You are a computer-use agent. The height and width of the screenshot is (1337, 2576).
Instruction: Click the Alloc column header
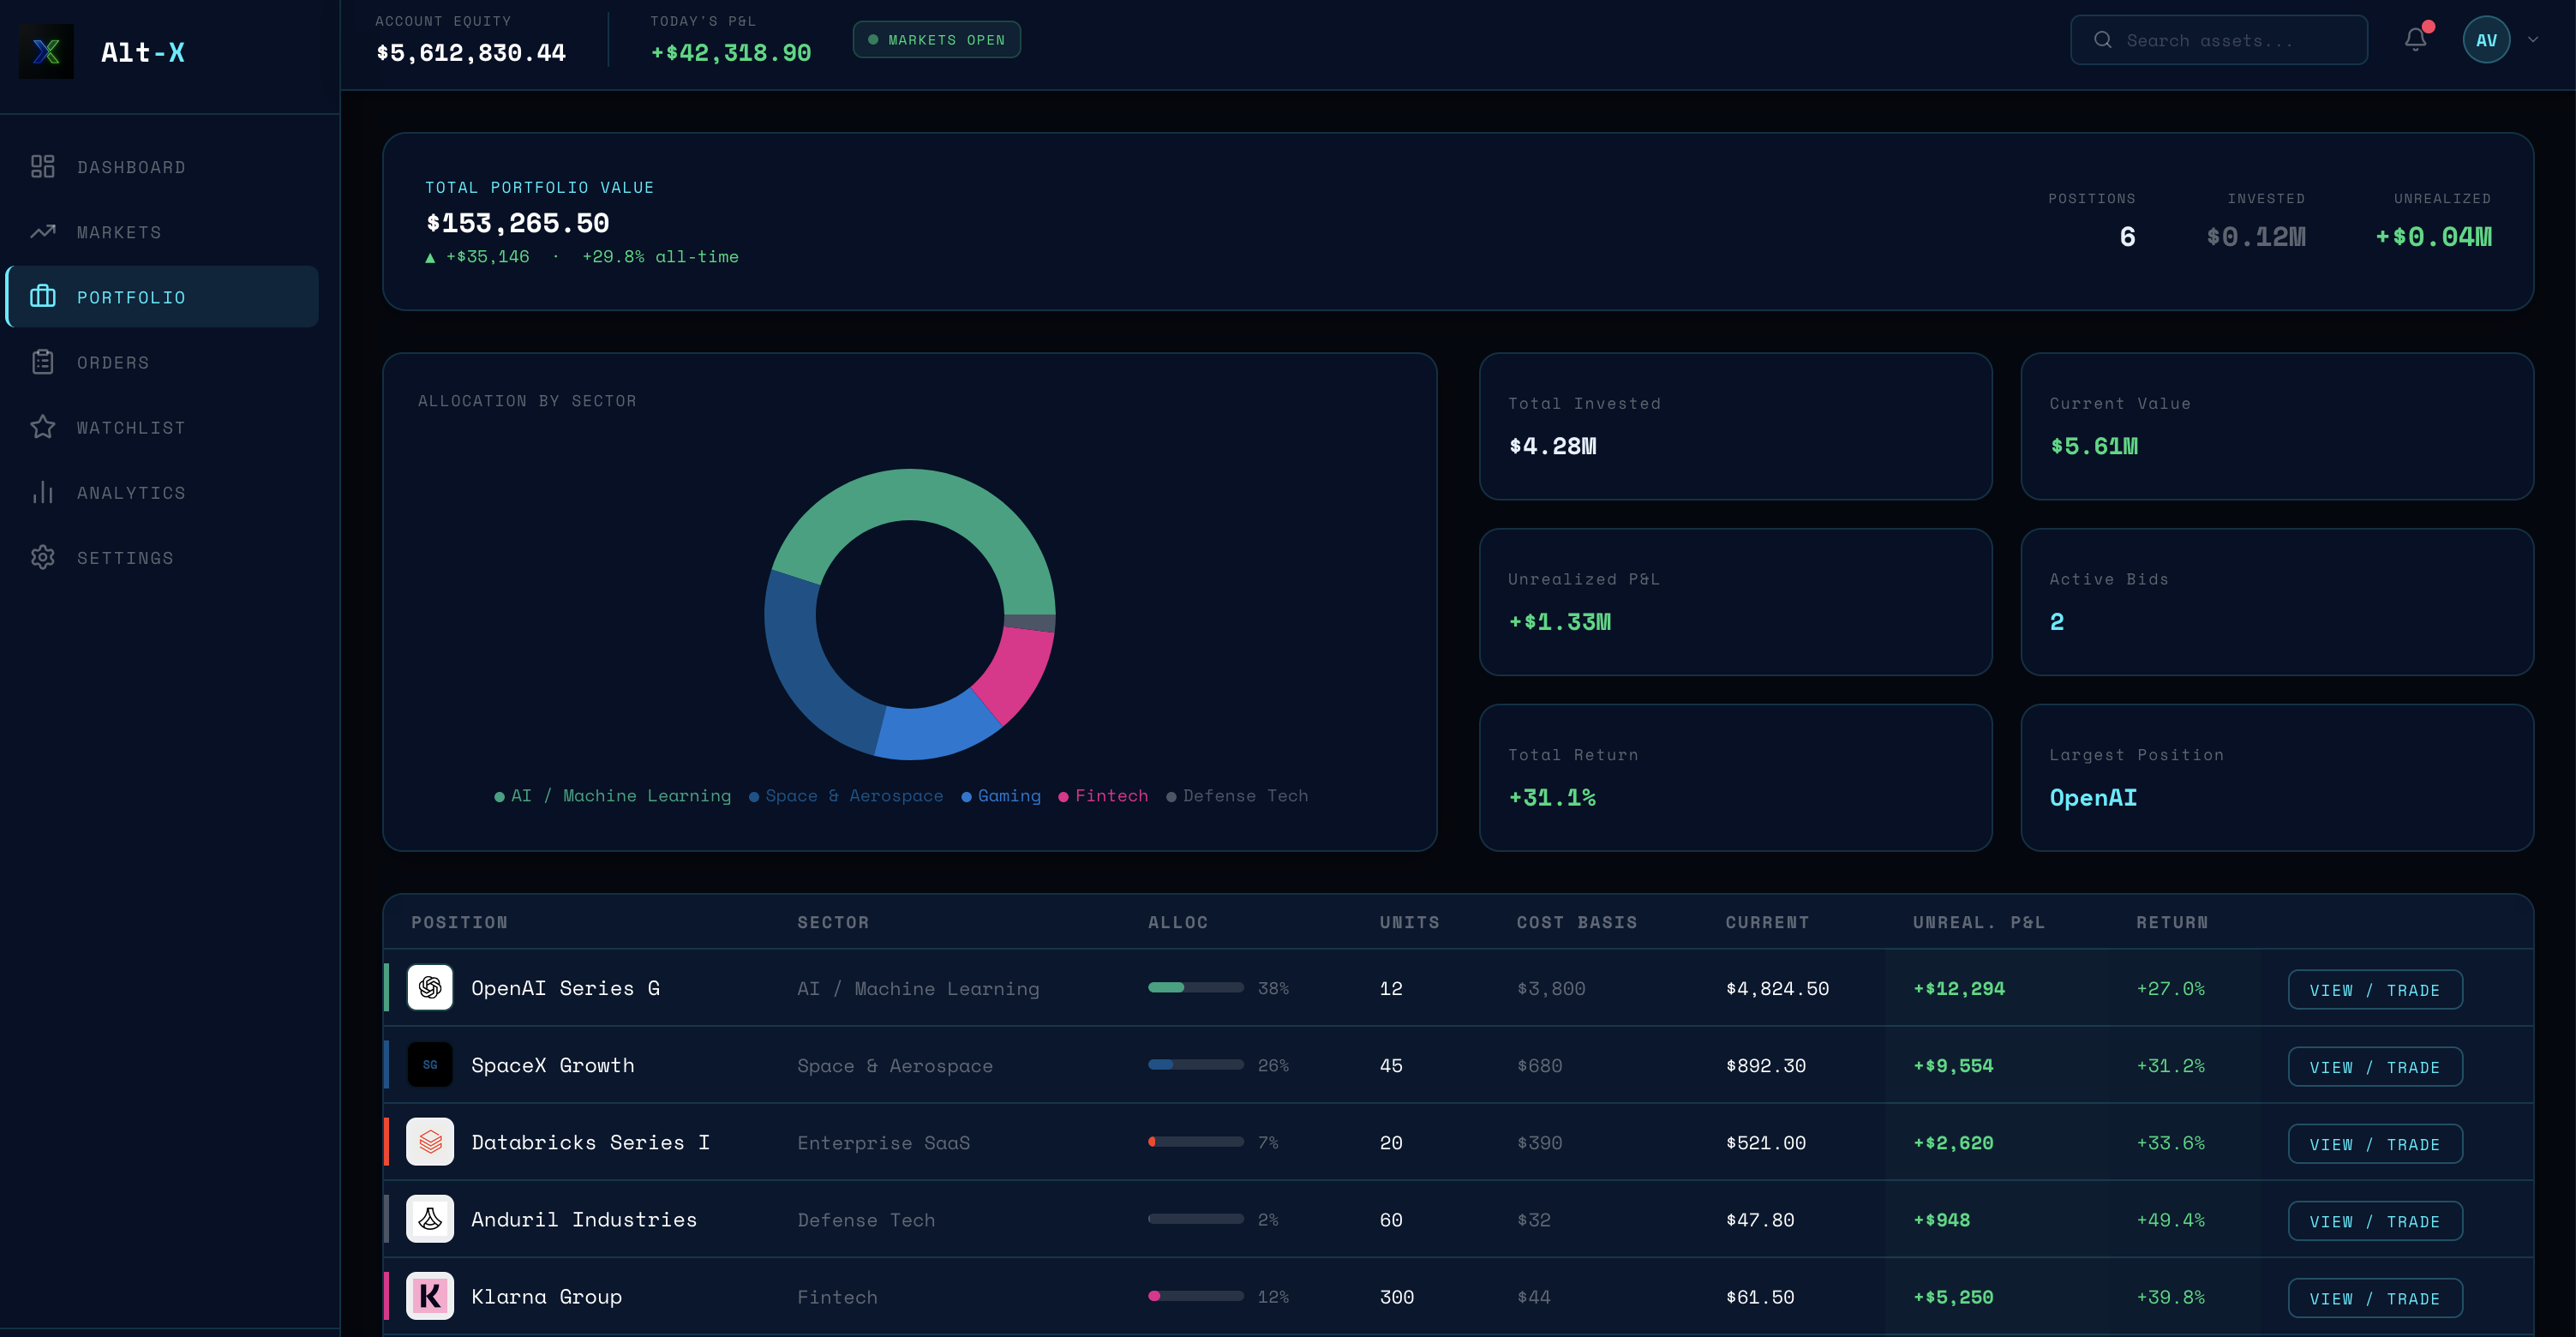point(1178,922)
